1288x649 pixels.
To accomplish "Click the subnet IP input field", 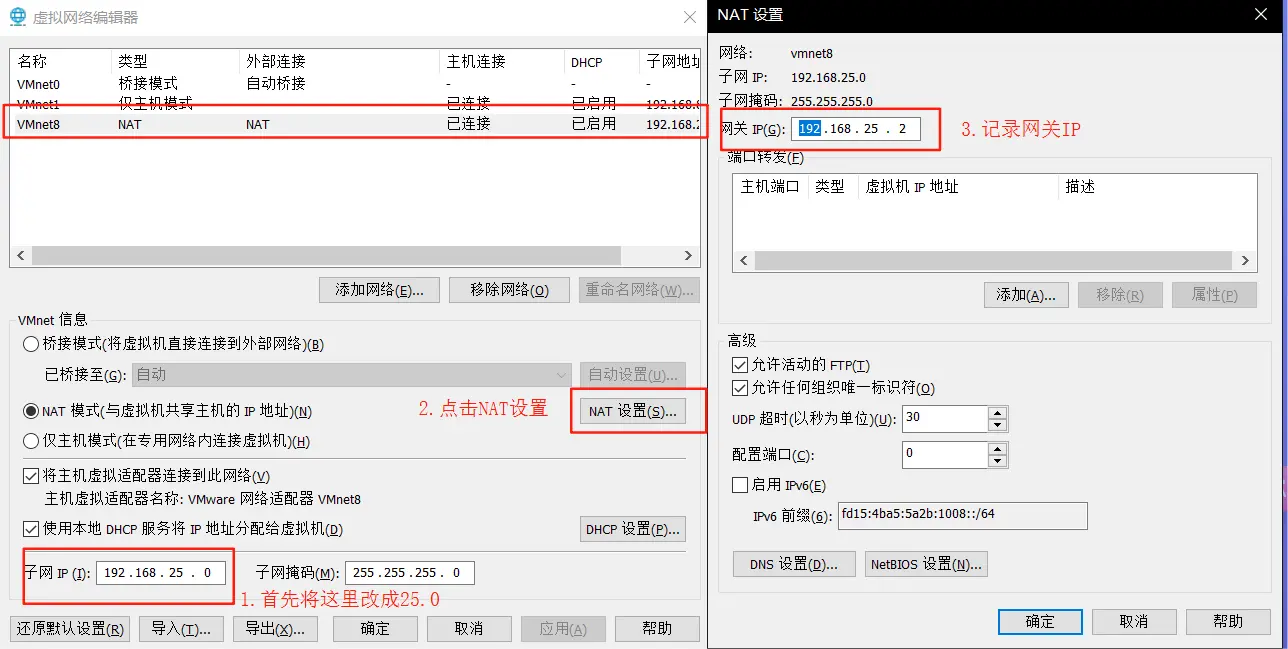I will pyautogui.click(x=160, y=573).
